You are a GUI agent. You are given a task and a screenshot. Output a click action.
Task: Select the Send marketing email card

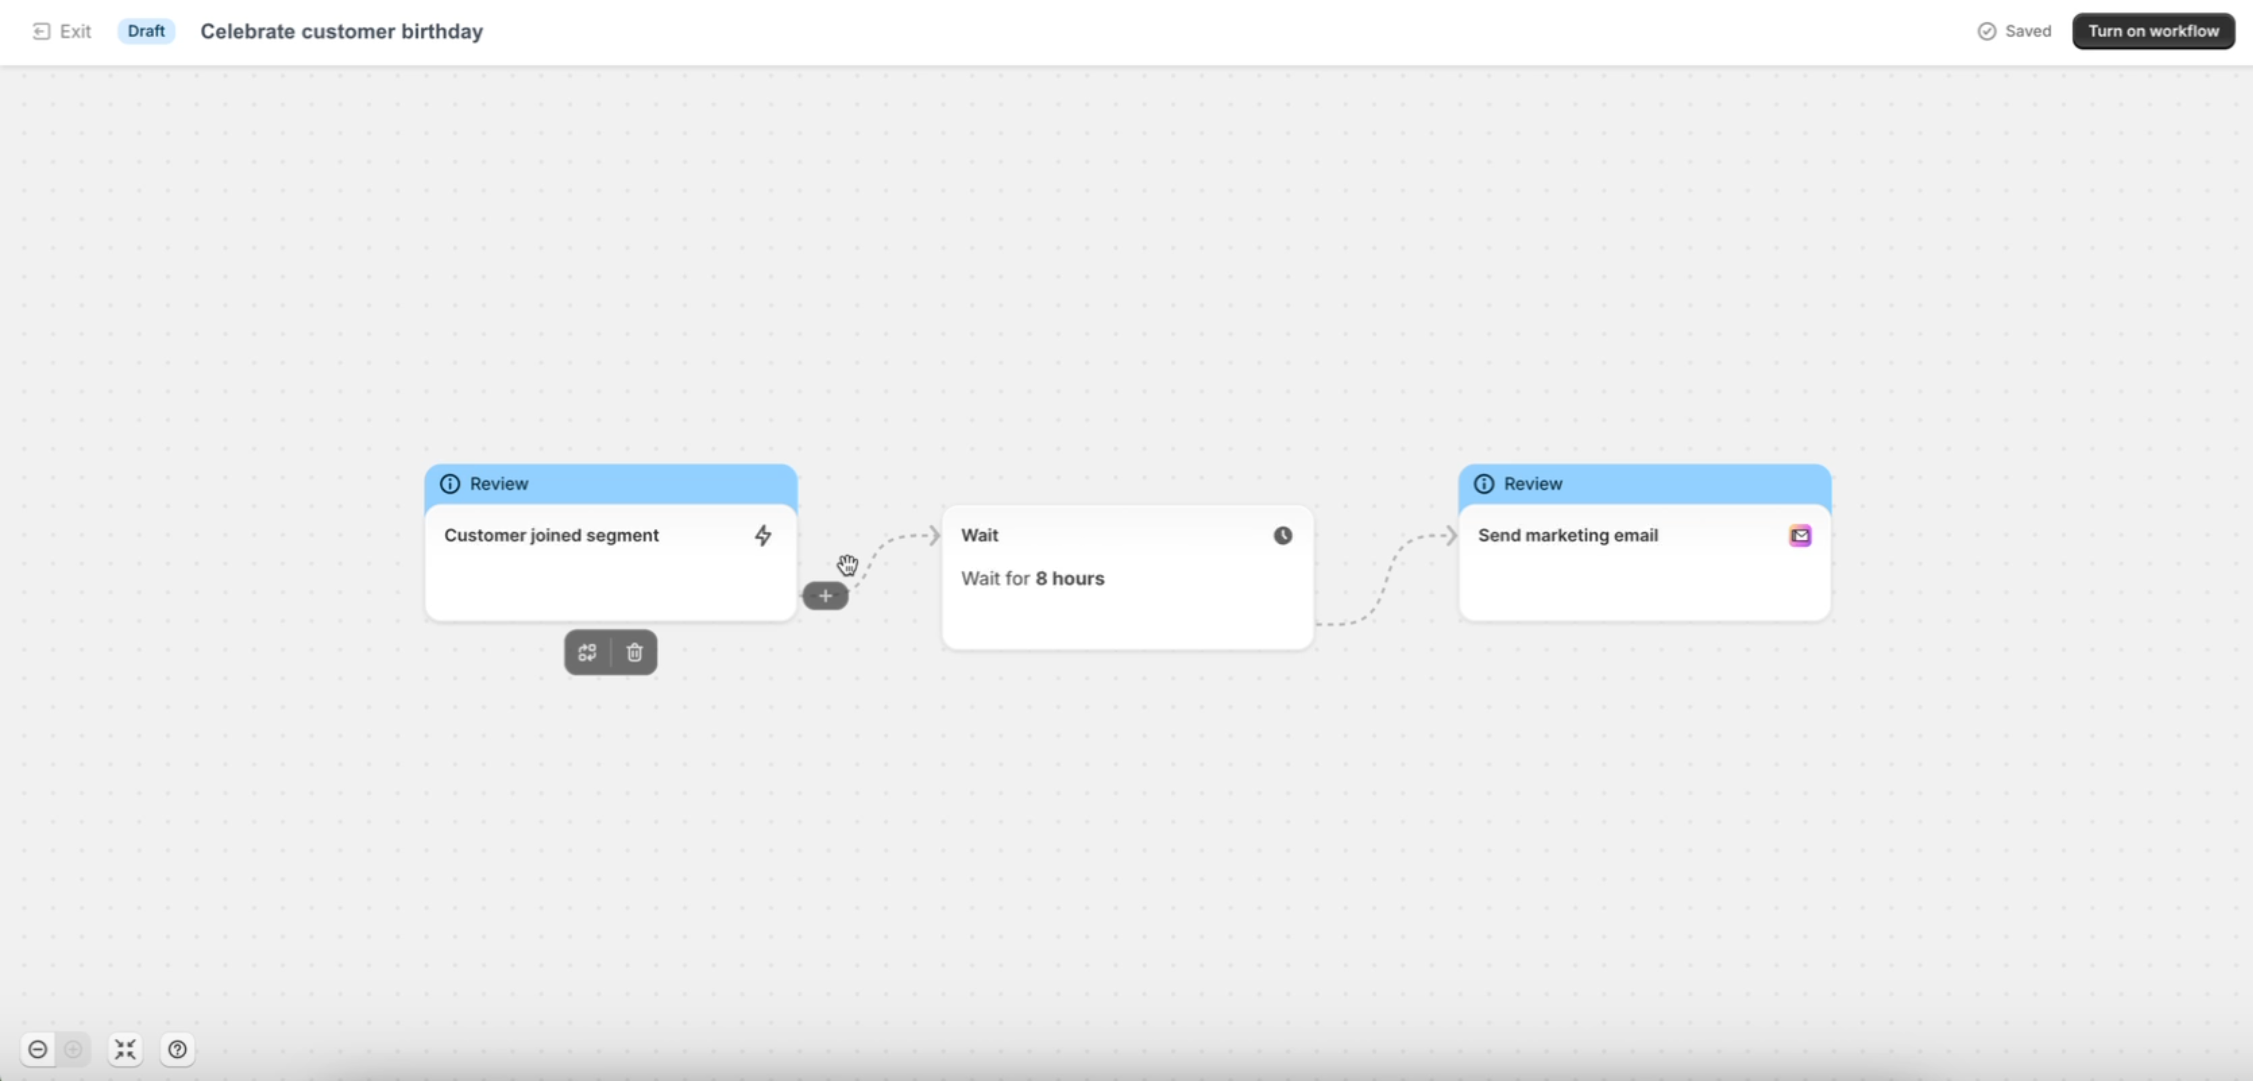click(x=1644, y=575)
